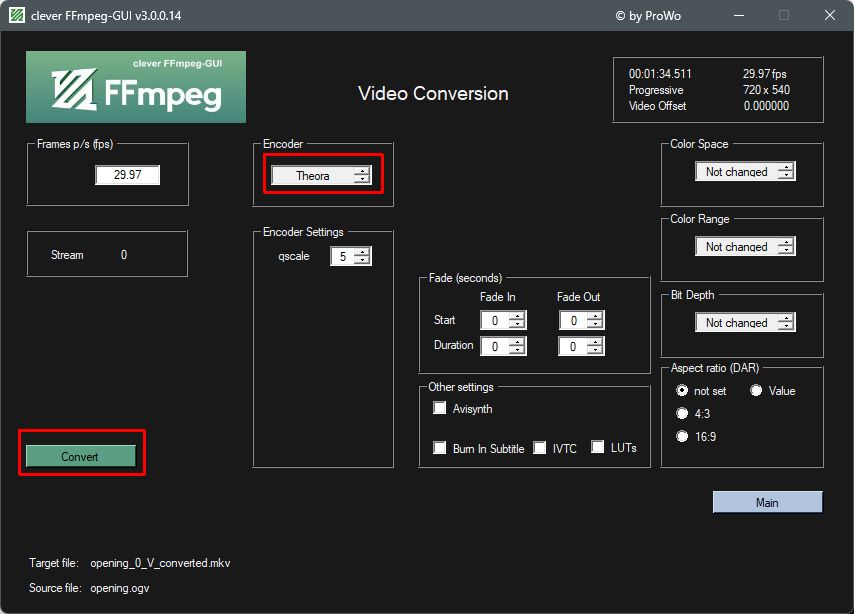Click the 720 x 540 resolution text
Viewport: 854px width, 614px height.
point(766,89)
